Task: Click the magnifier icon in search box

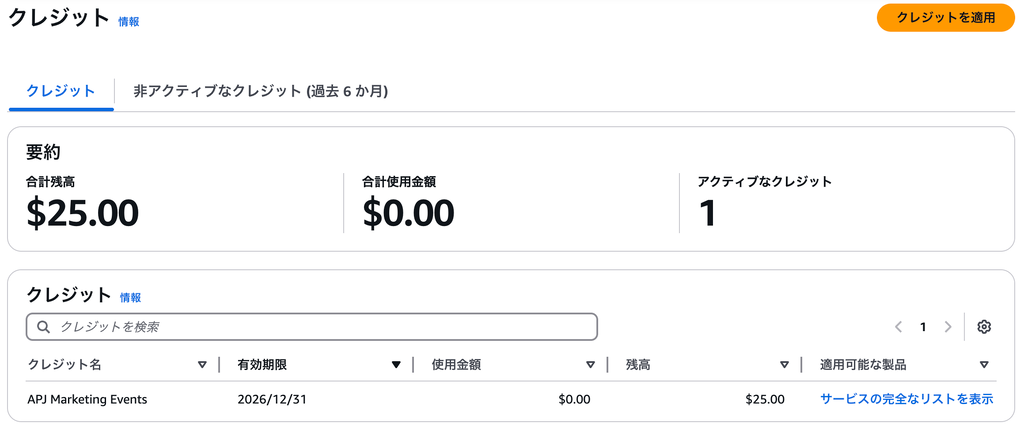Action: coord(44,327)
